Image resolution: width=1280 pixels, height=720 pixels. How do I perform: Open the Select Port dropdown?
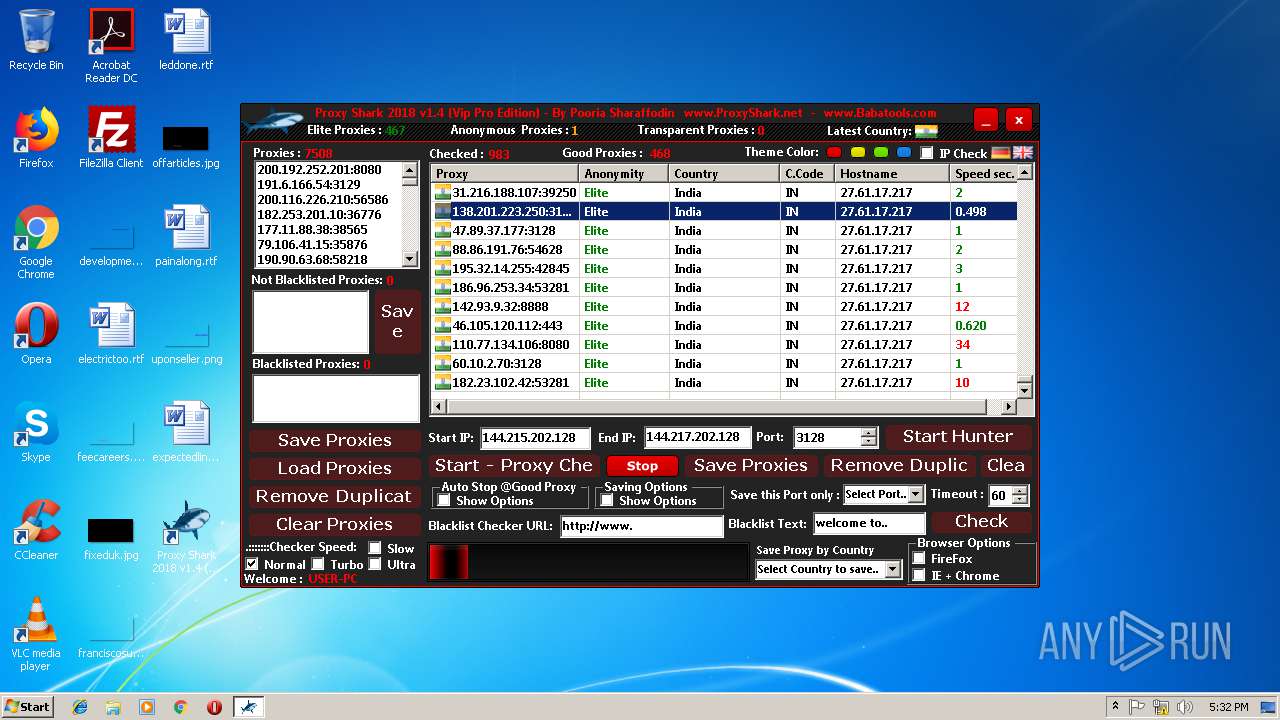[x=884, y=494]
